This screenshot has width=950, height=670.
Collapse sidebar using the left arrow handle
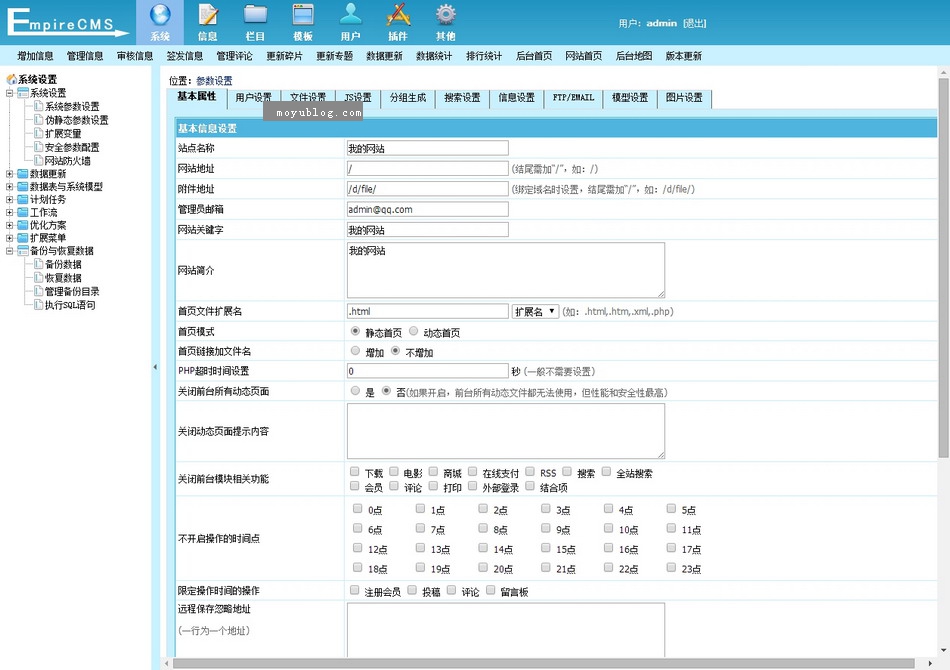pyautogui.click(x=155, y=367)
